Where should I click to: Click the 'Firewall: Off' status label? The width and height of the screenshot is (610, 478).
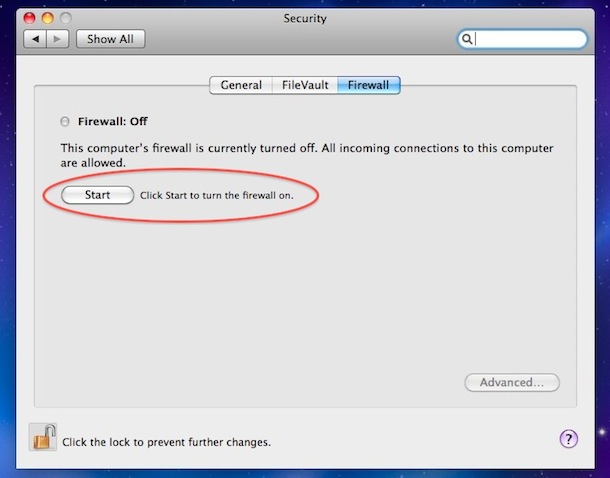[112, 121]
